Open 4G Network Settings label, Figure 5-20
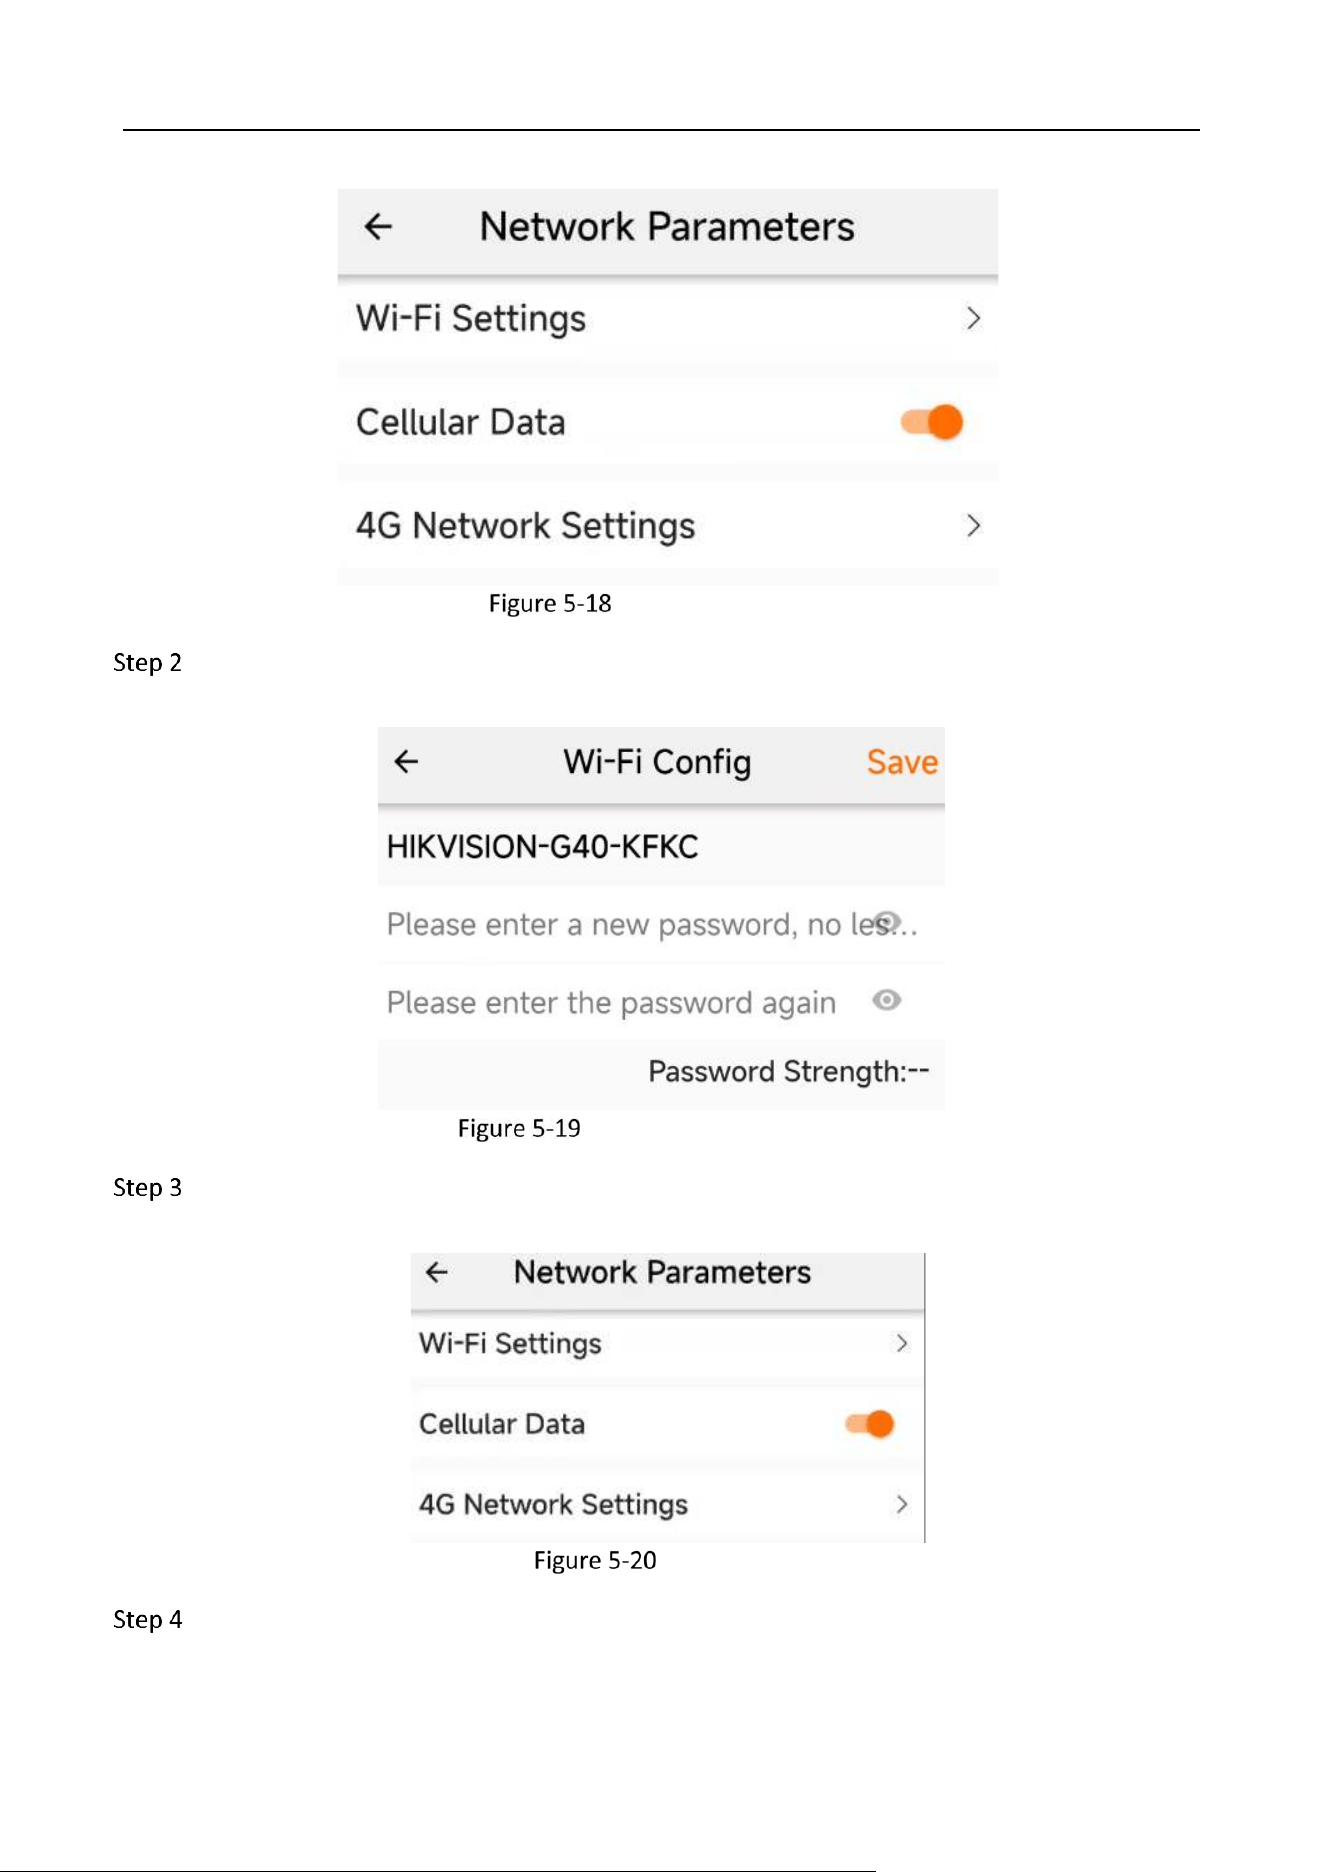The height and width of the screenshot is (1872, 1324). coord(553,1505)
